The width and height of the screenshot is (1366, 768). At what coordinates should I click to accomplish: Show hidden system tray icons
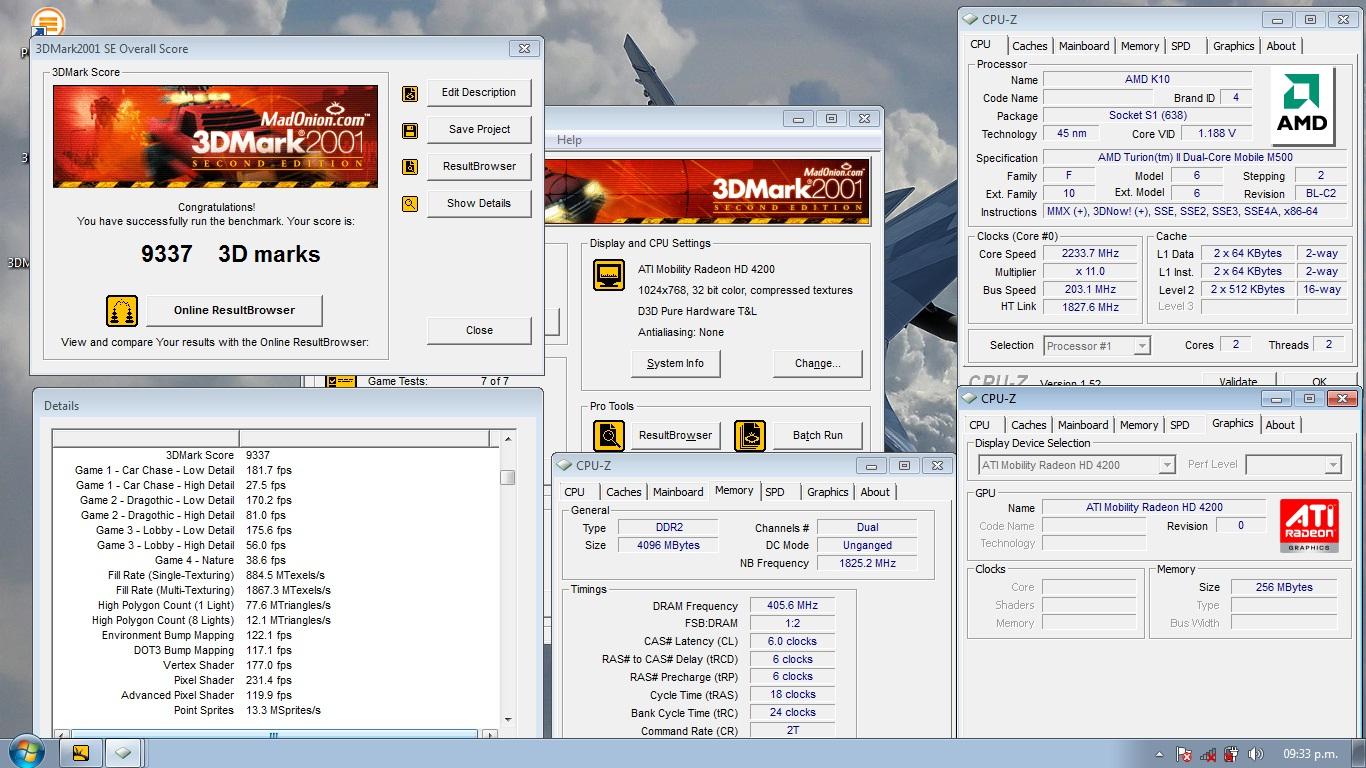point(1159,754)
